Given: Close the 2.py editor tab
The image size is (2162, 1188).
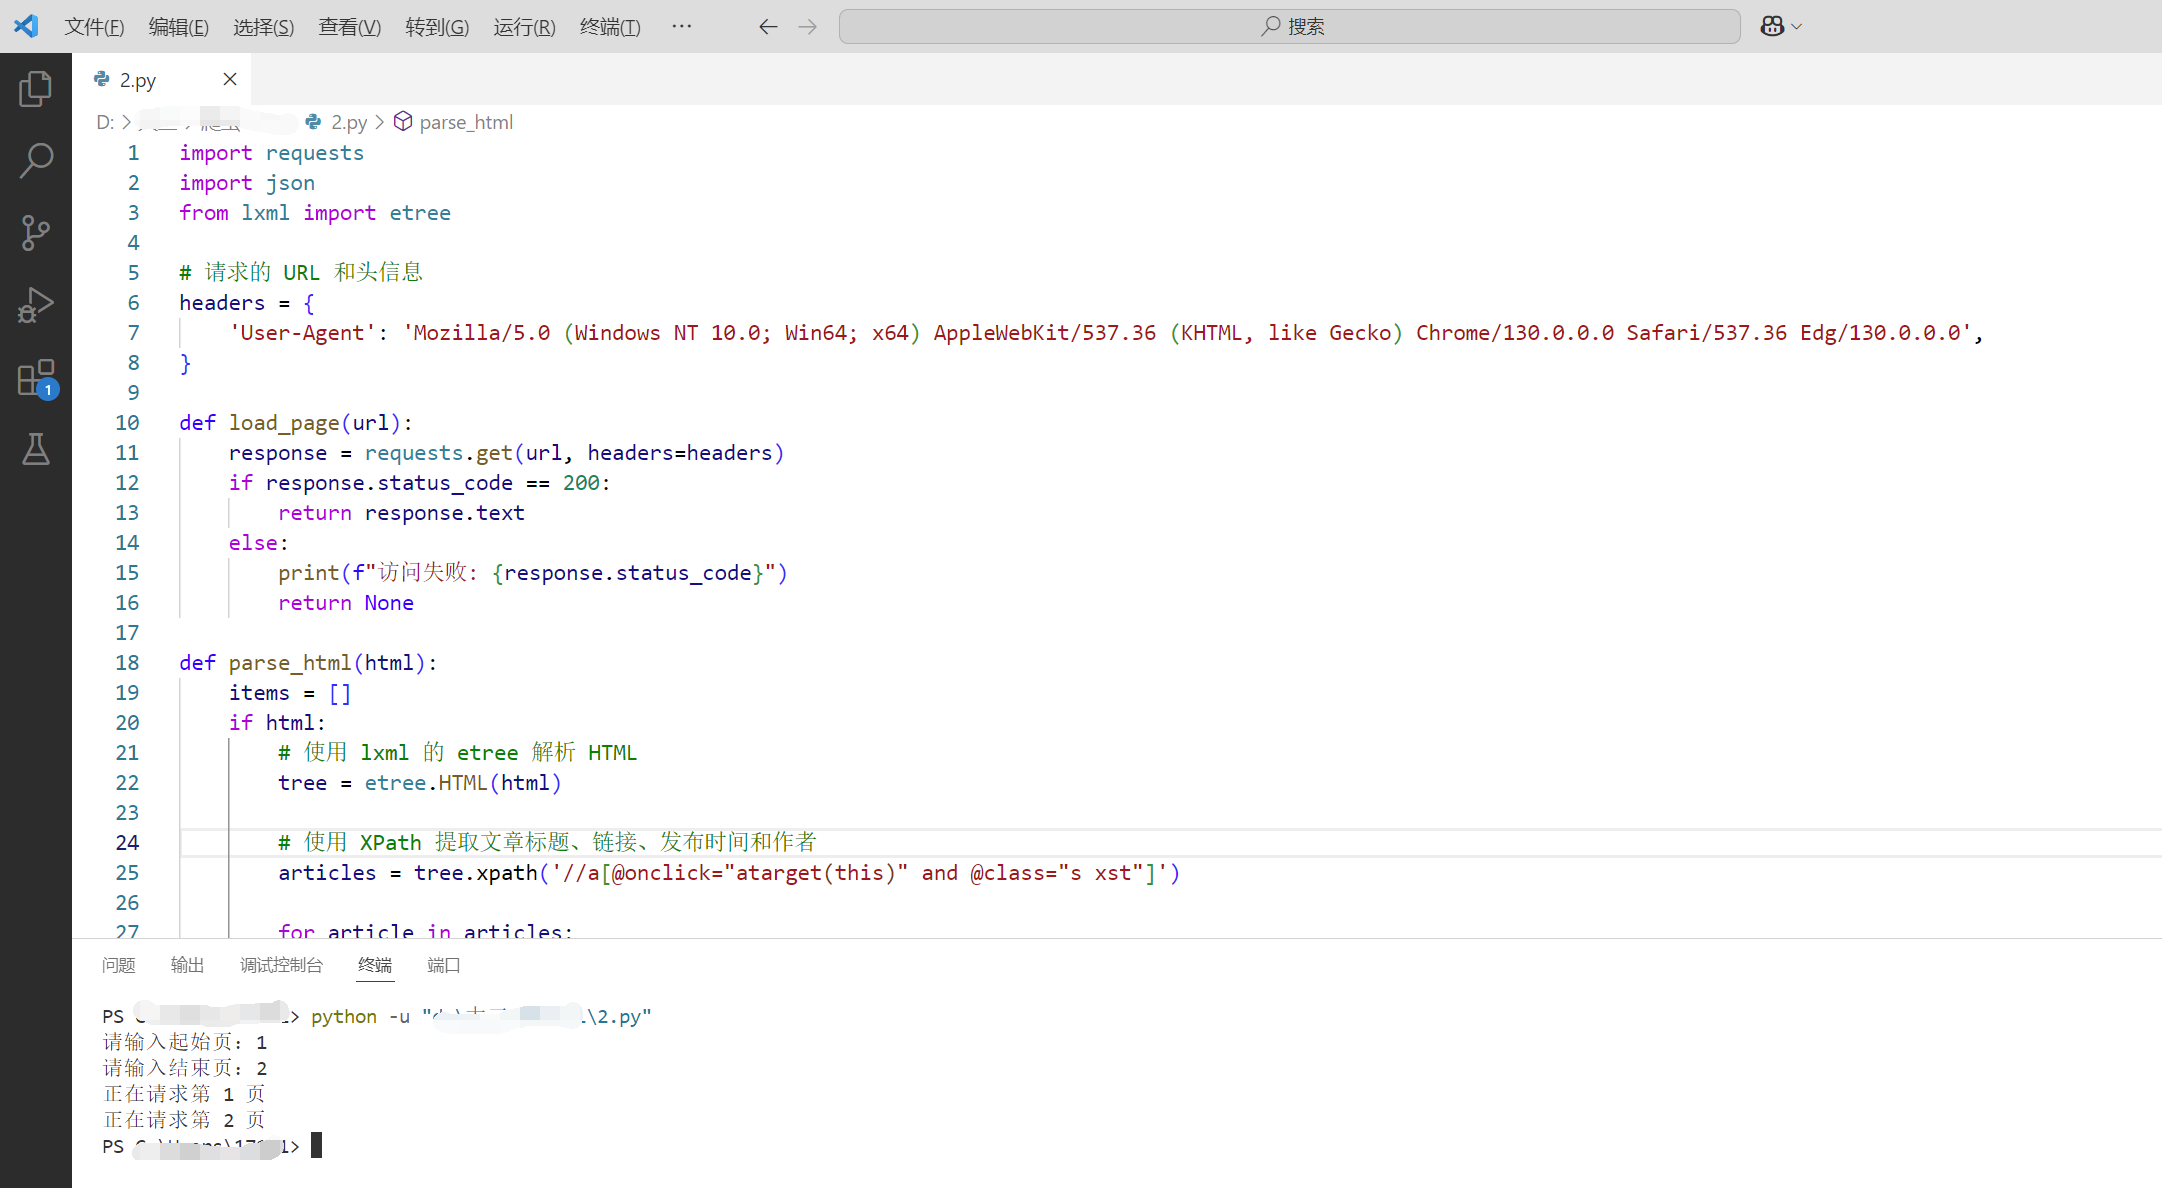Looking at the screenshot, I should point(230,79).
